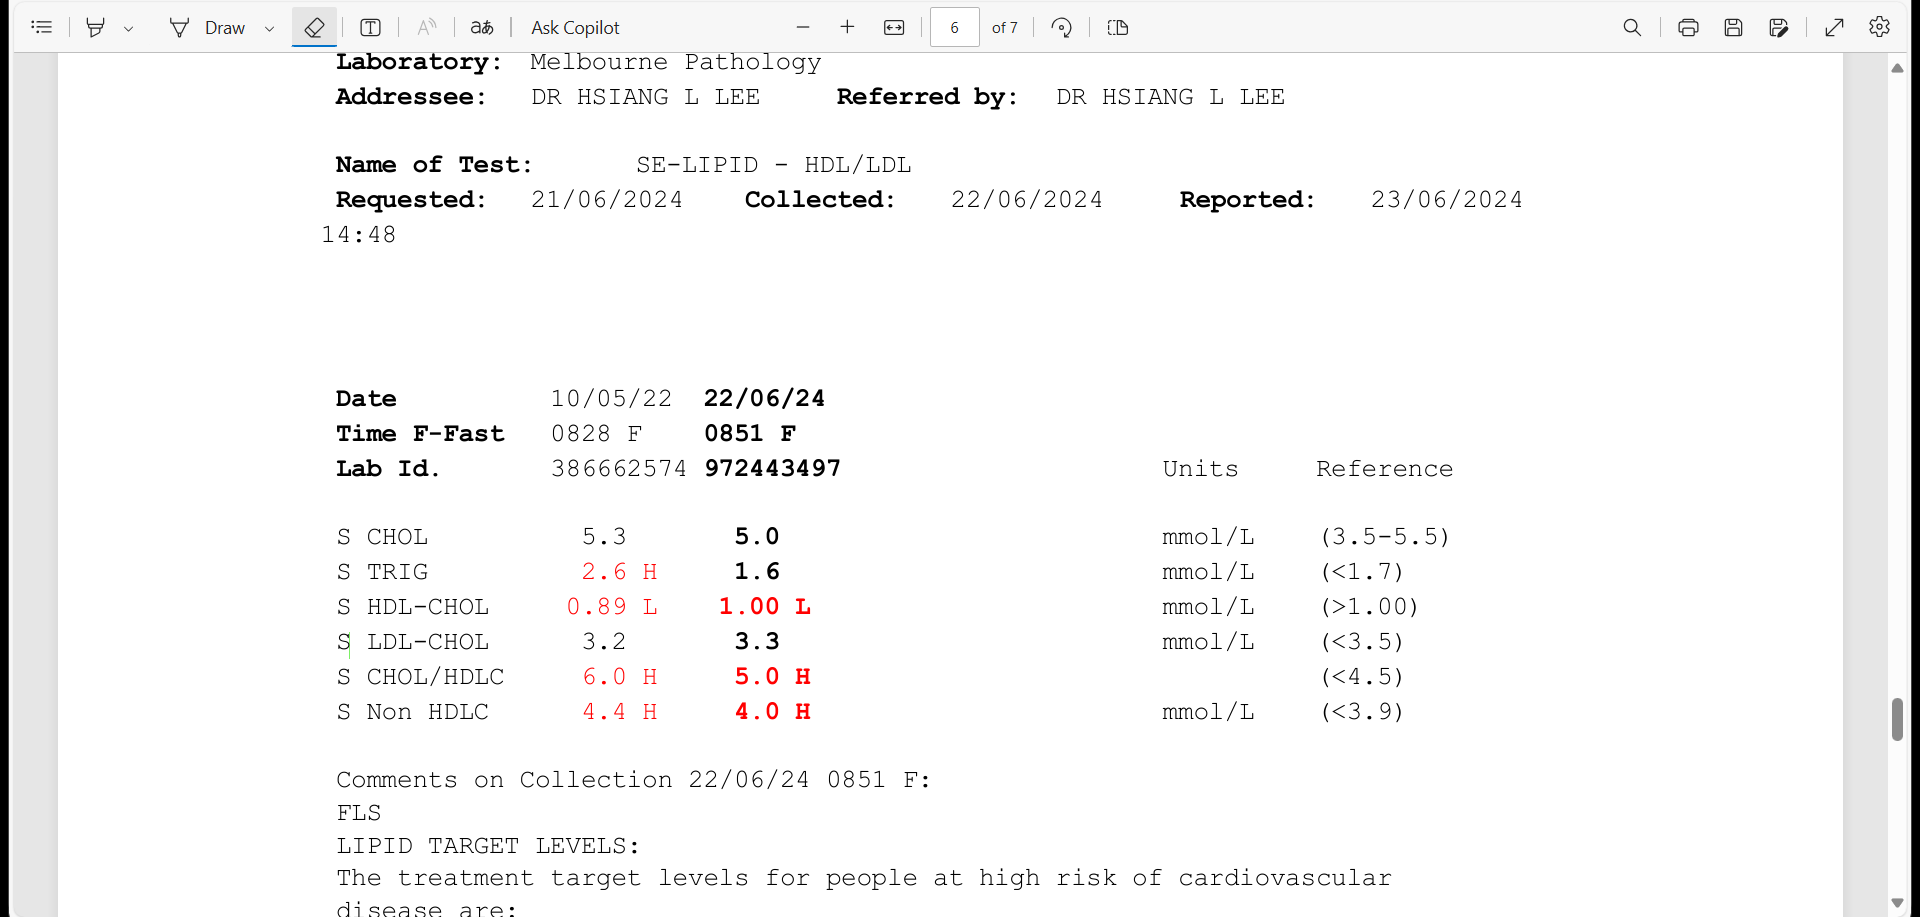Save the PDF
The image size is (1920, 917).
tap(1734, 27)
